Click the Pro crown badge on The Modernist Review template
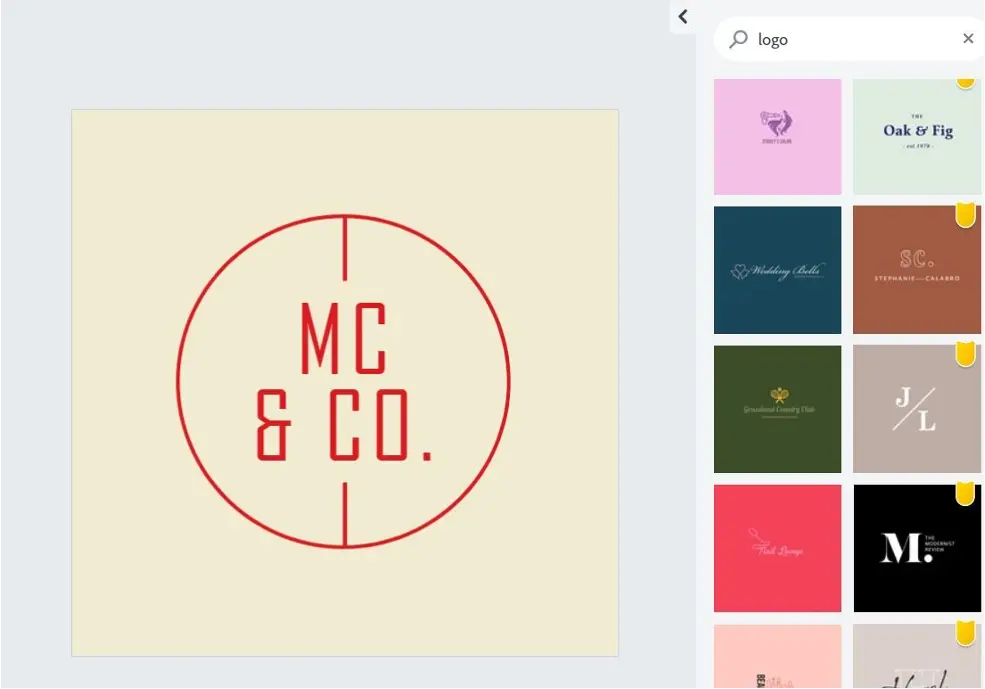This screenshot has height=689, width=985. [964, 491]
